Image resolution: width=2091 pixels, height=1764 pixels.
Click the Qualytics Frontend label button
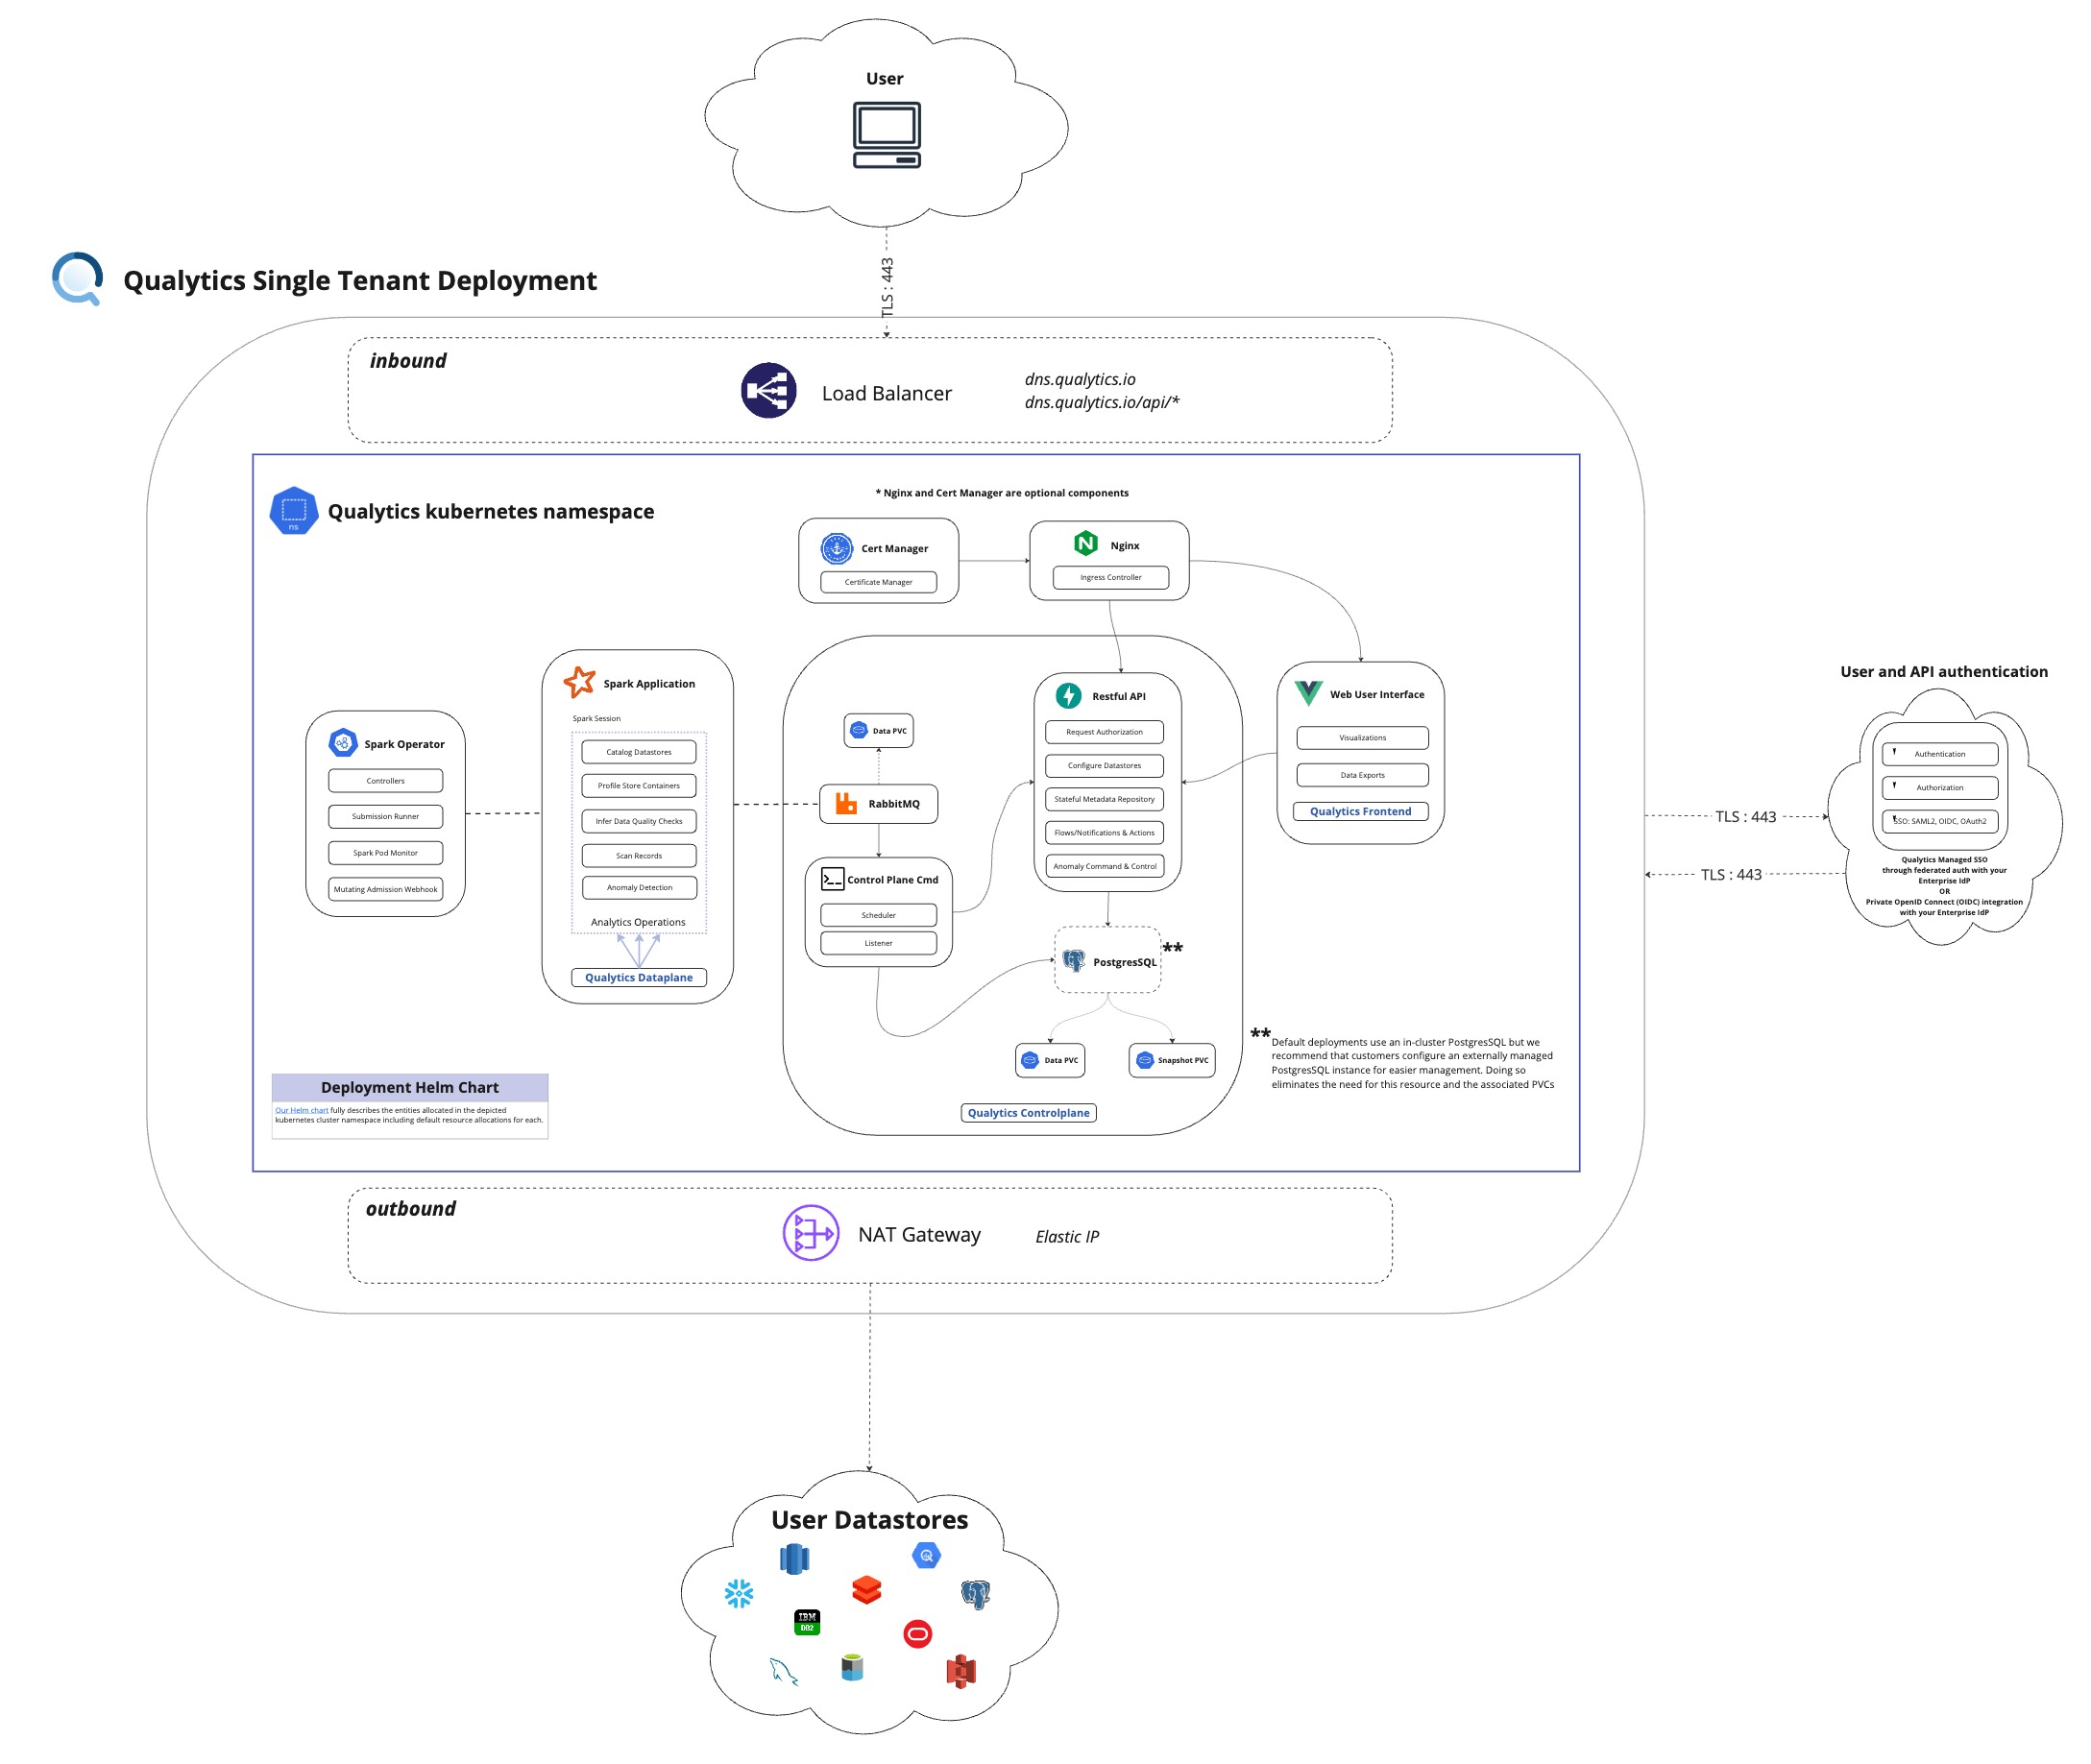click(x=1360, y=811)
